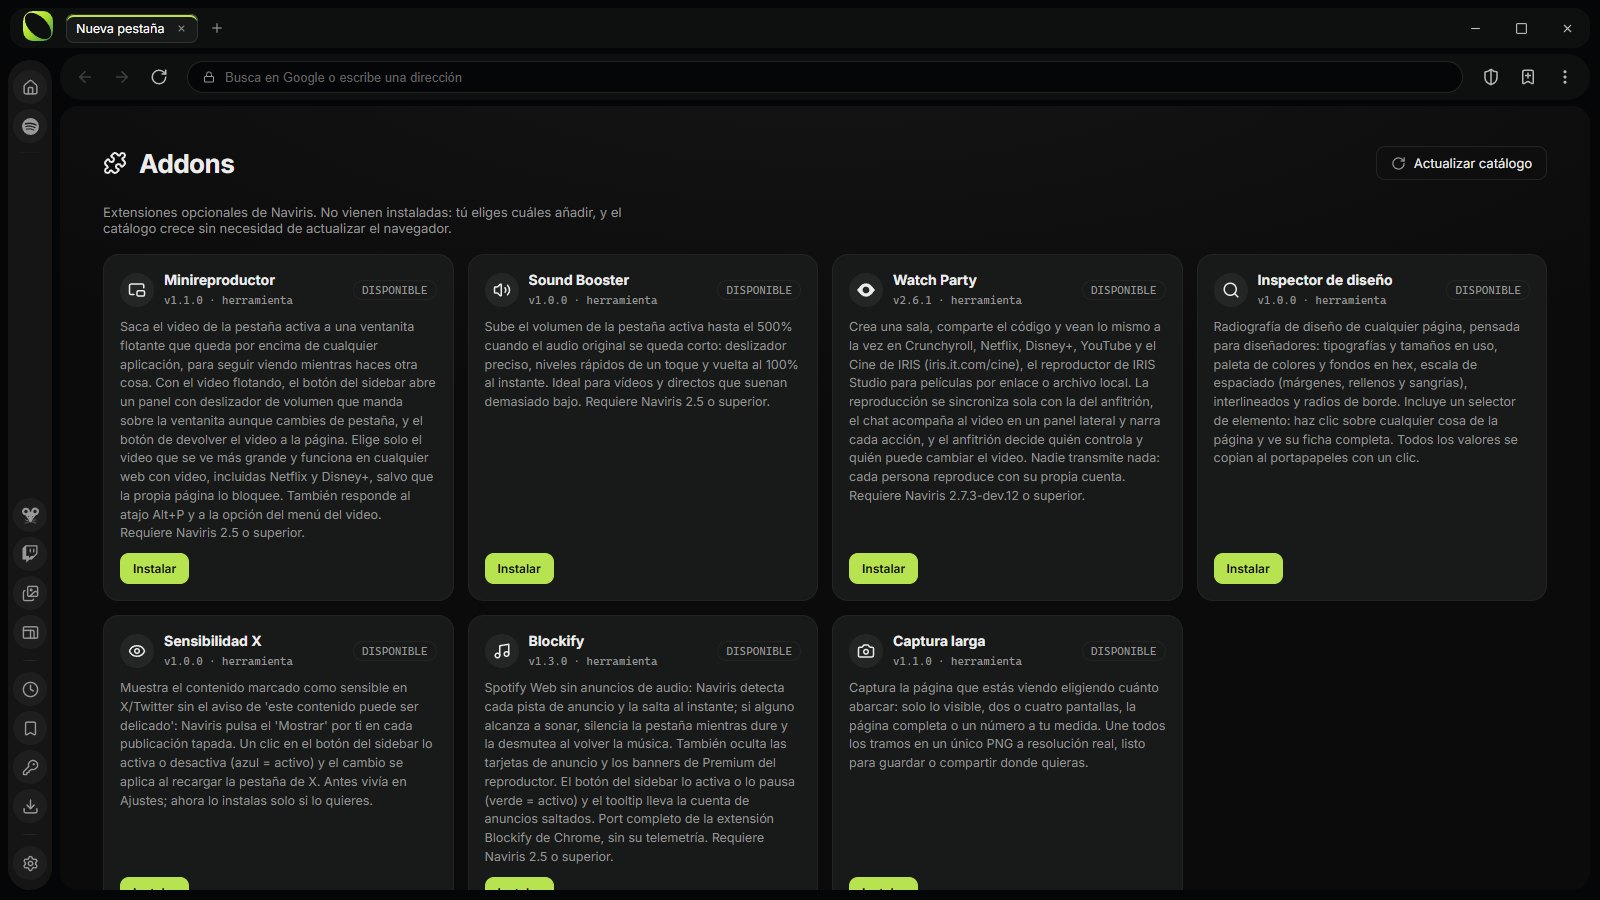The width and height of the screenshot is (1600, 900).
Task: Click the Inspector de diseño title text
Action: coord(1325,280)
